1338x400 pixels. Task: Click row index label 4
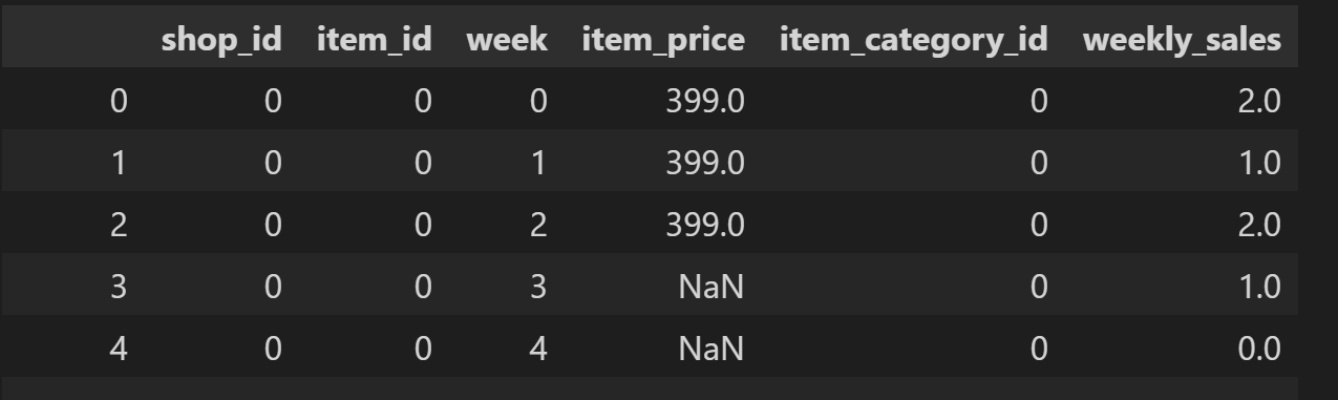[x=118, y=349]
